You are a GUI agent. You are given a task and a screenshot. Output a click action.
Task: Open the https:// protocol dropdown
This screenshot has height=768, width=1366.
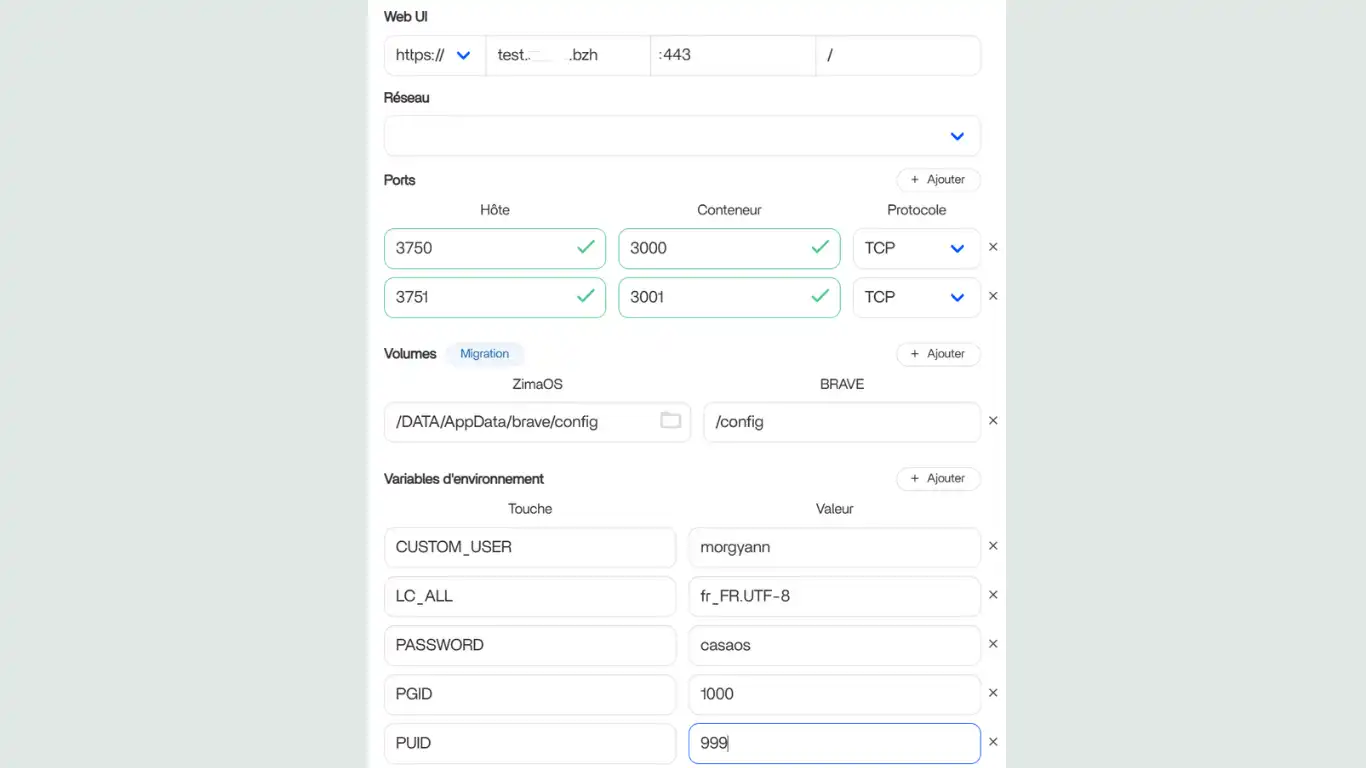point(434,56)
